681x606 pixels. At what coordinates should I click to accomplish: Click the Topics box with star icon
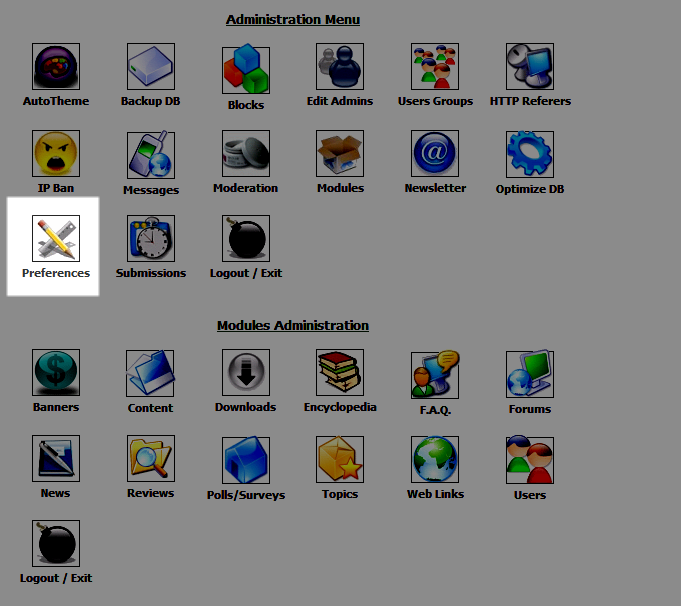coord(340,459)
